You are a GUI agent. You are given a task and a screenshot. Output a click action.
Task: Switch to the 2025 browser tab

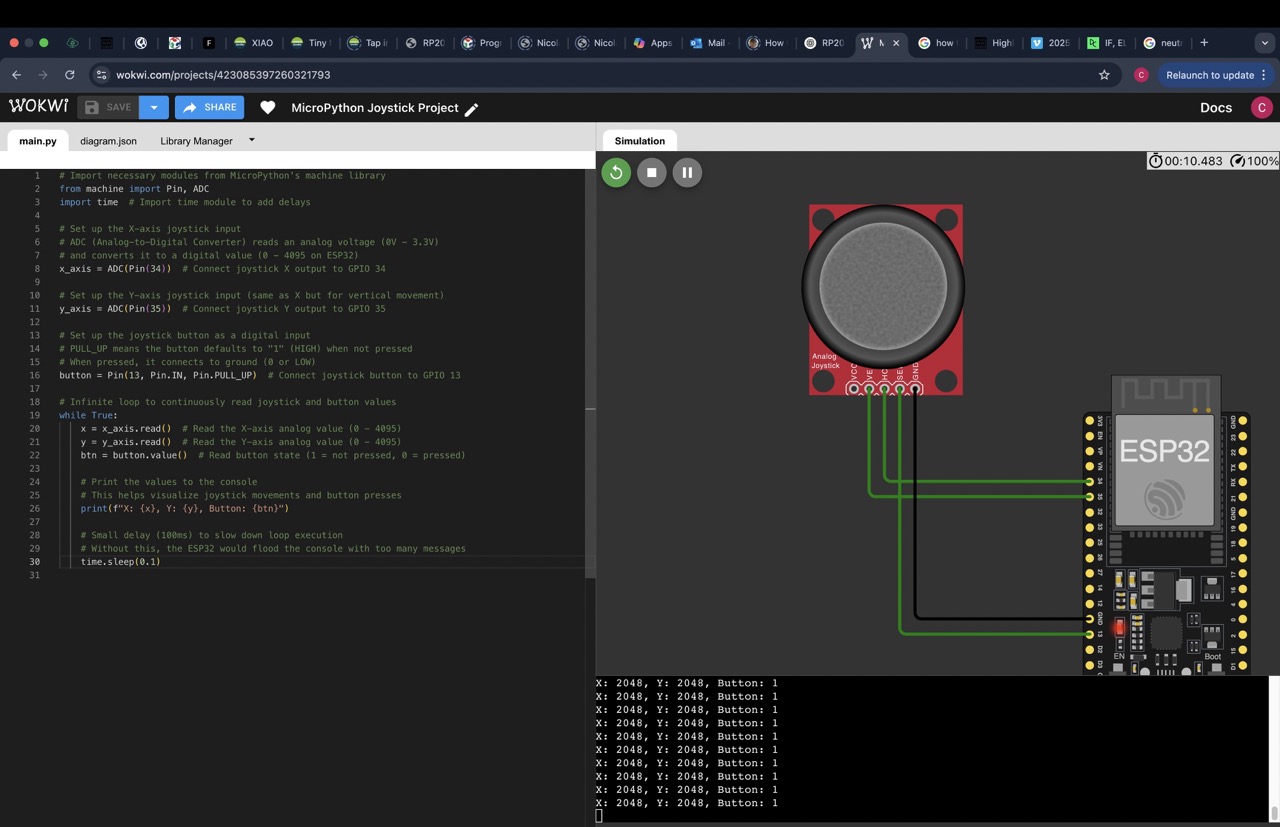(1050, 43)
